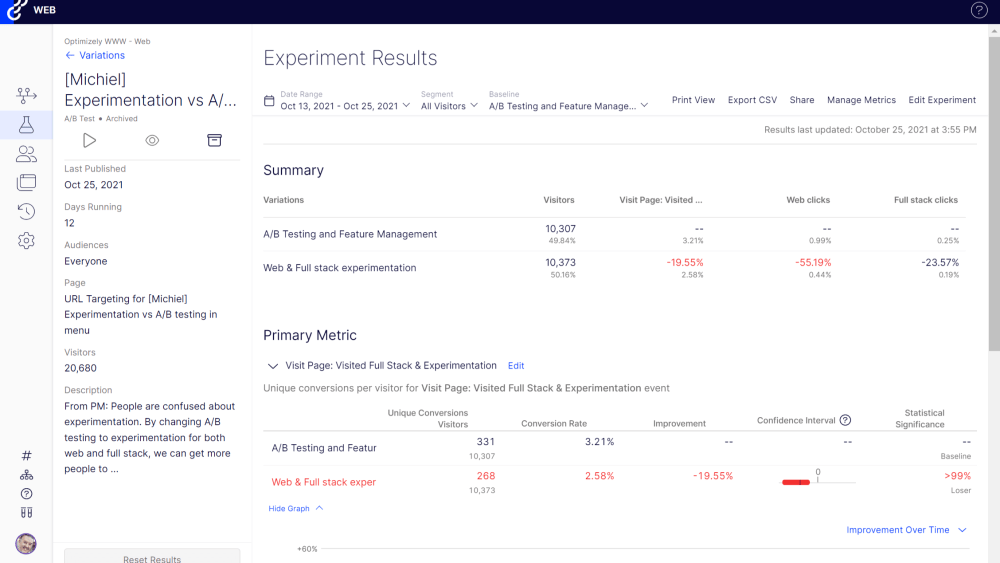Collapse the Visit Page primary metric chevron
The height and width of the screenshot is (563, 1000).
[x=273, y=366]
